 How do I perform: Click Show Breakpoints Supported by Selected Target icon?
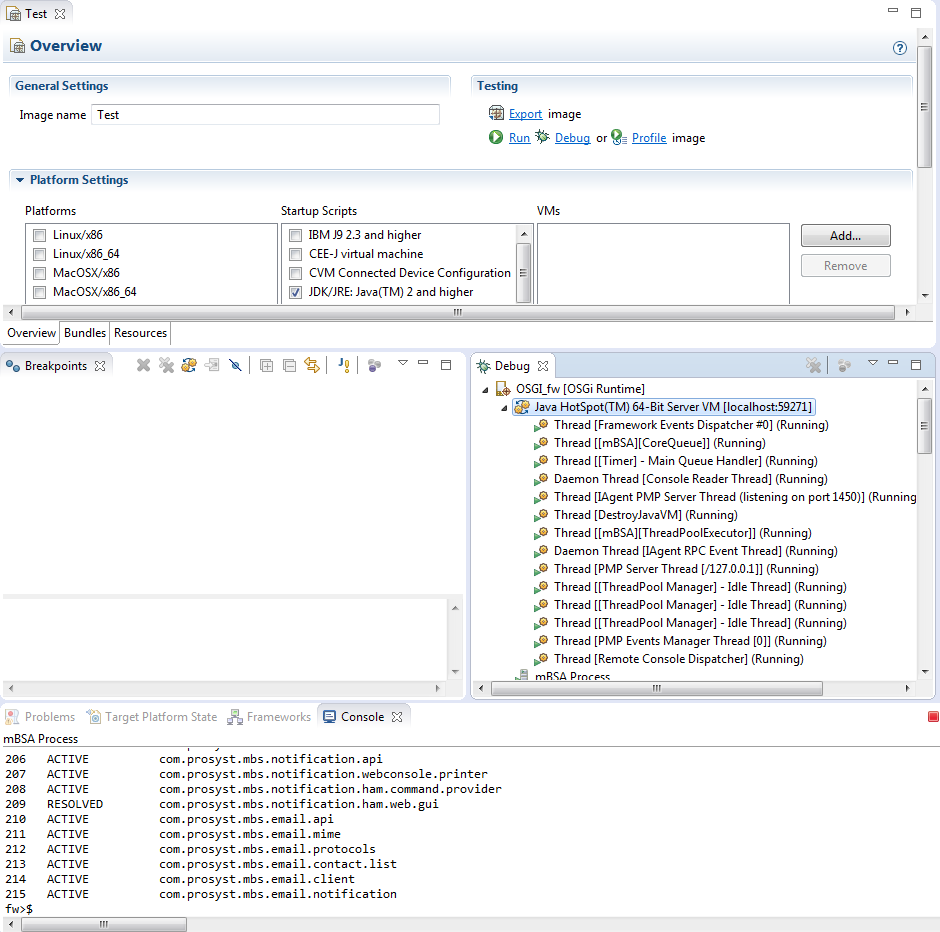(x=189, y=366)
